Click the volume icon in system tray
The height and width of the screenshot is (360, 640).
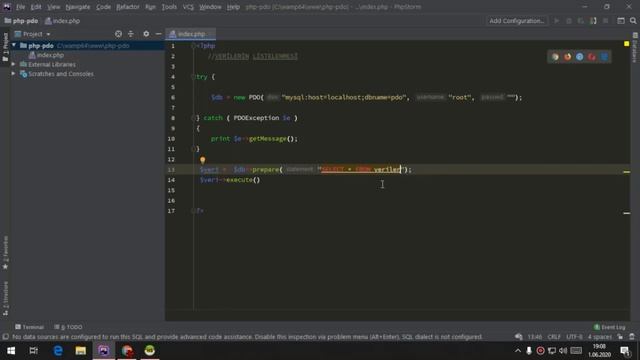563,351
